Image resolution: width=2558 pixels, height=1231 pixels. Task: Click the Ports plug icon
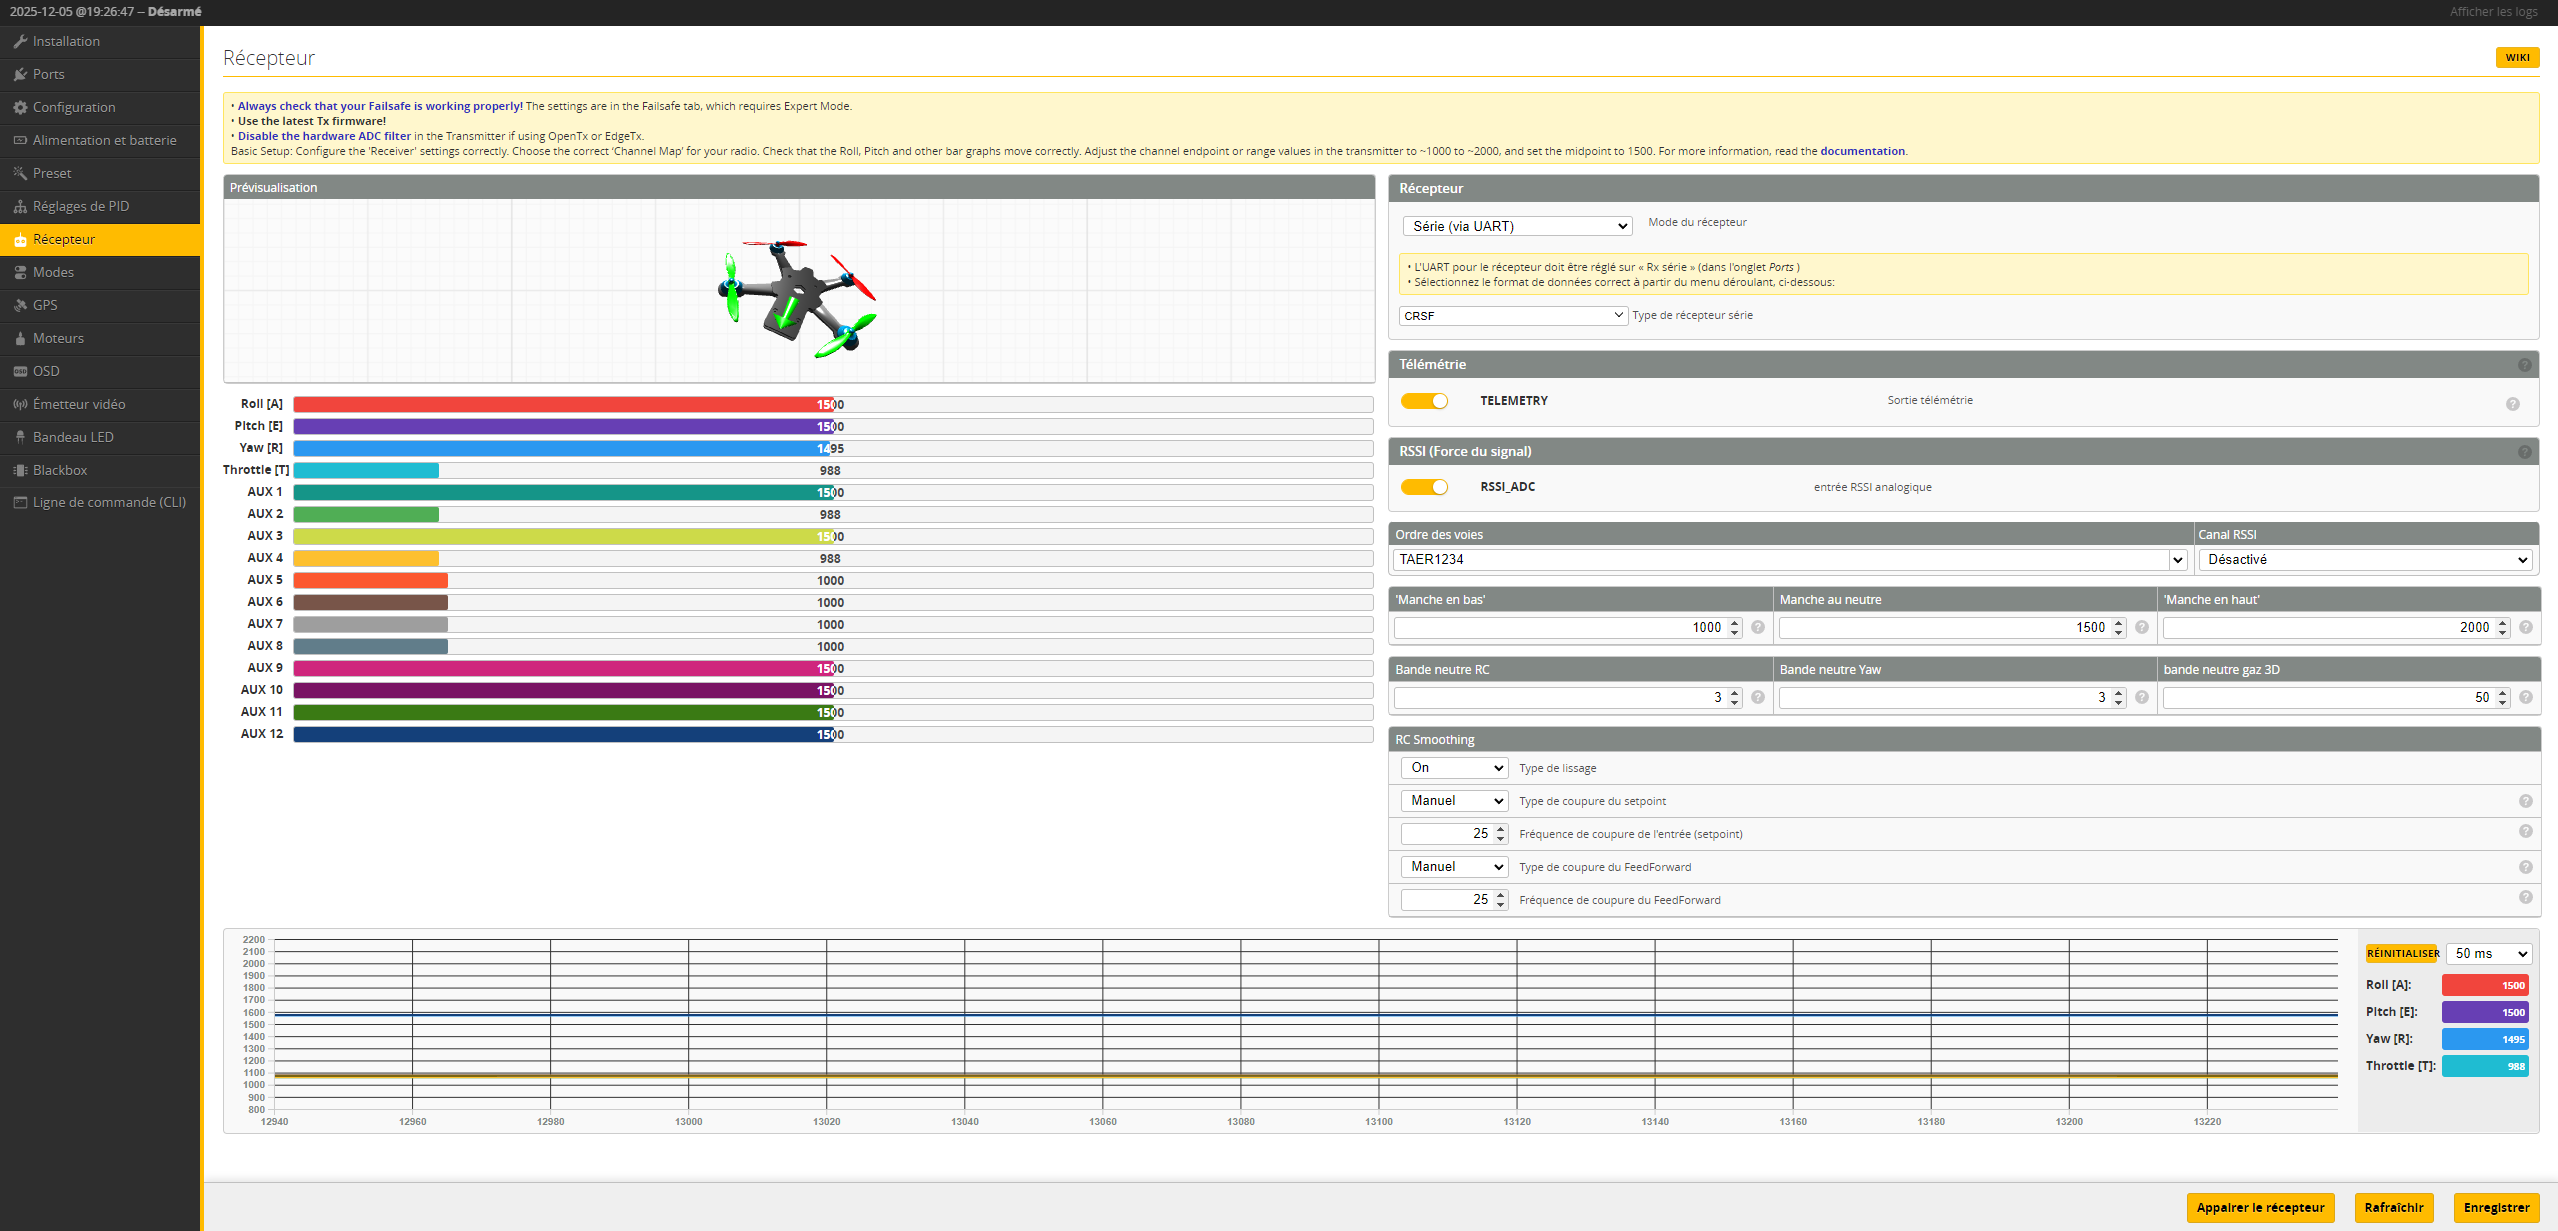pos(20,74)
